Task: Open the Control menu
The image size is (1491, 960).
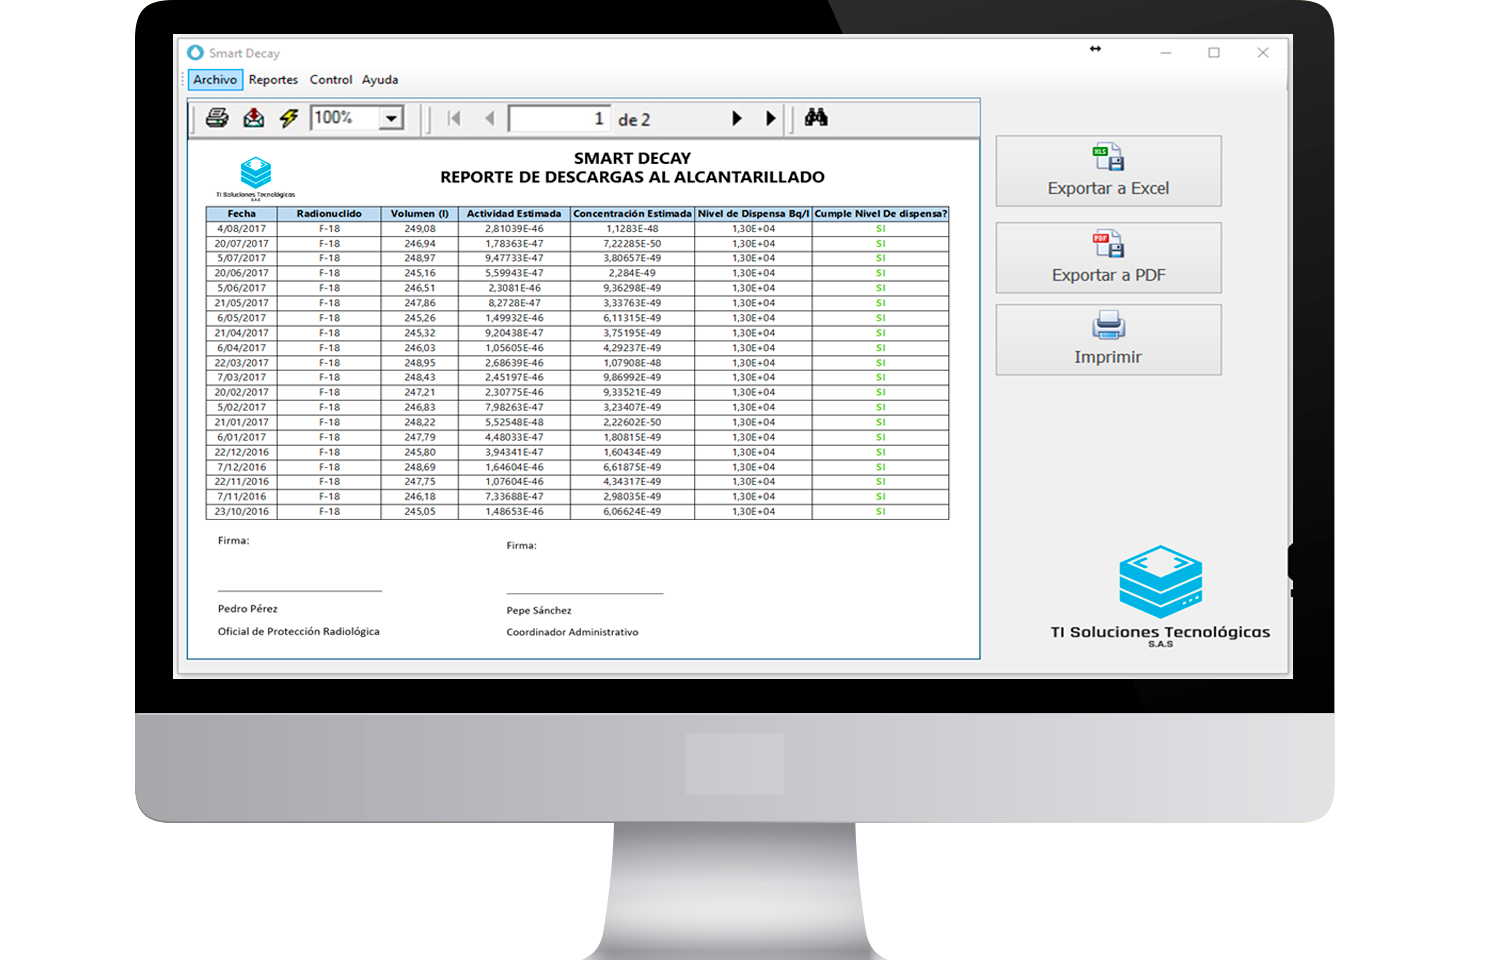Action: (x=331, y=80)
